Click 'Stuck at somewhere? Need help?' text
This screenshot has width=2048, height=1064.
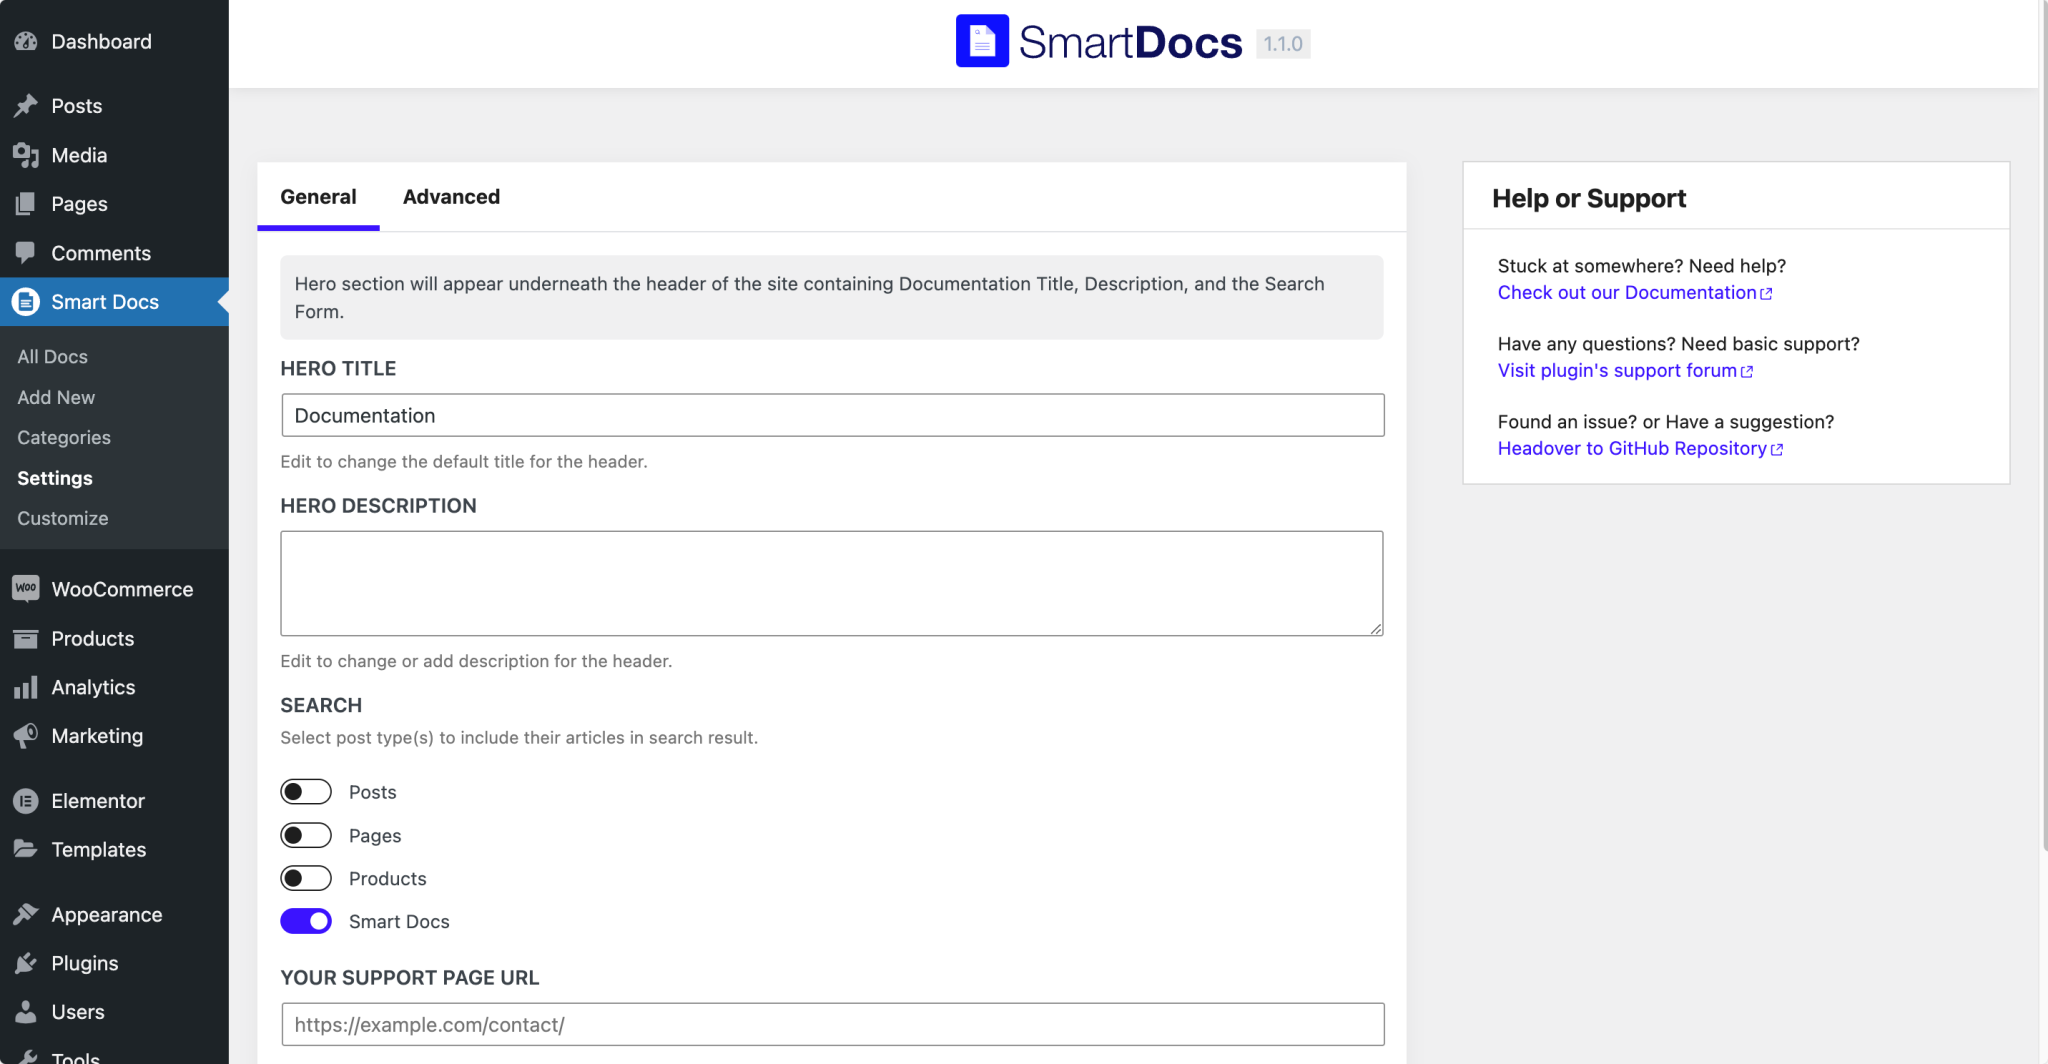coord(1641,266)
